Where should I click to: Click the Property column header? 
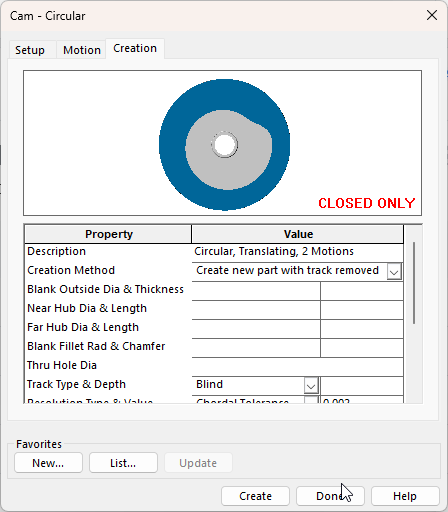tap(108, 234)
